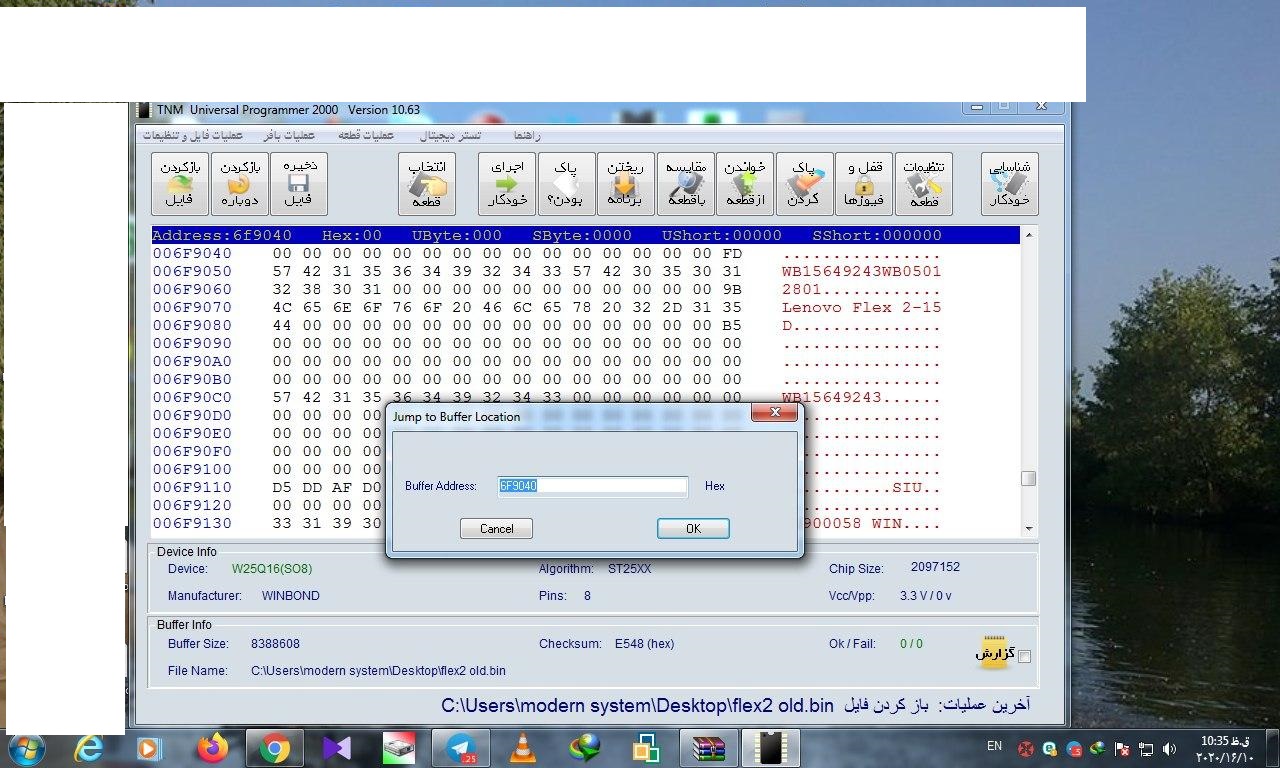Click the Buffer Address input field
The image size is (1280, 768).
pyautogui.click(x=593, y=486)
